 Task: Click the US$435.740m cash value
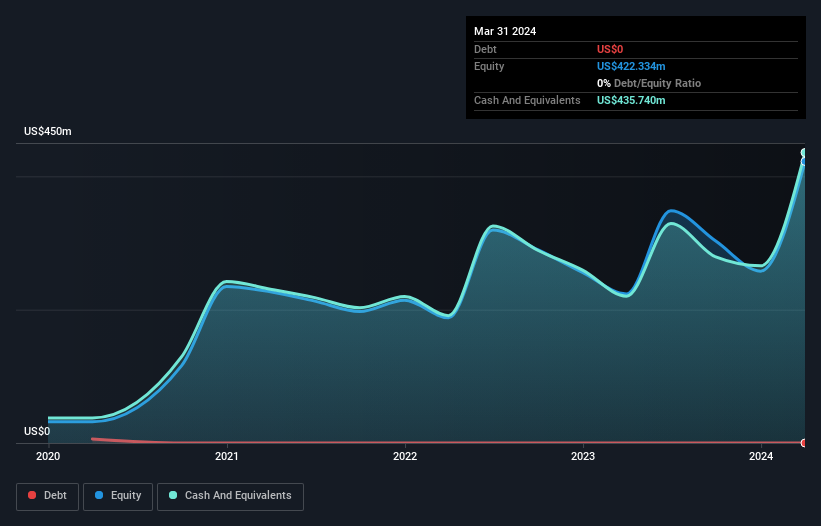631,100
